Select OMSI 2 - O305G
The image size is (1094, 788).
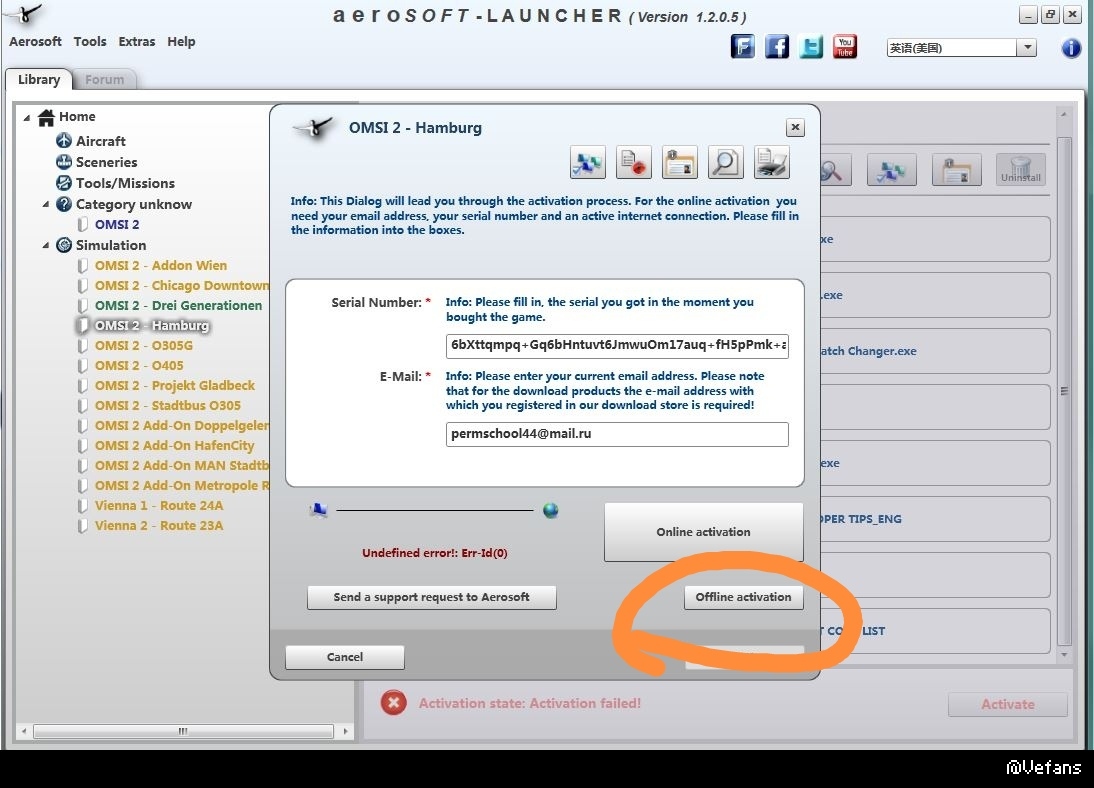(x=144, y=346)
